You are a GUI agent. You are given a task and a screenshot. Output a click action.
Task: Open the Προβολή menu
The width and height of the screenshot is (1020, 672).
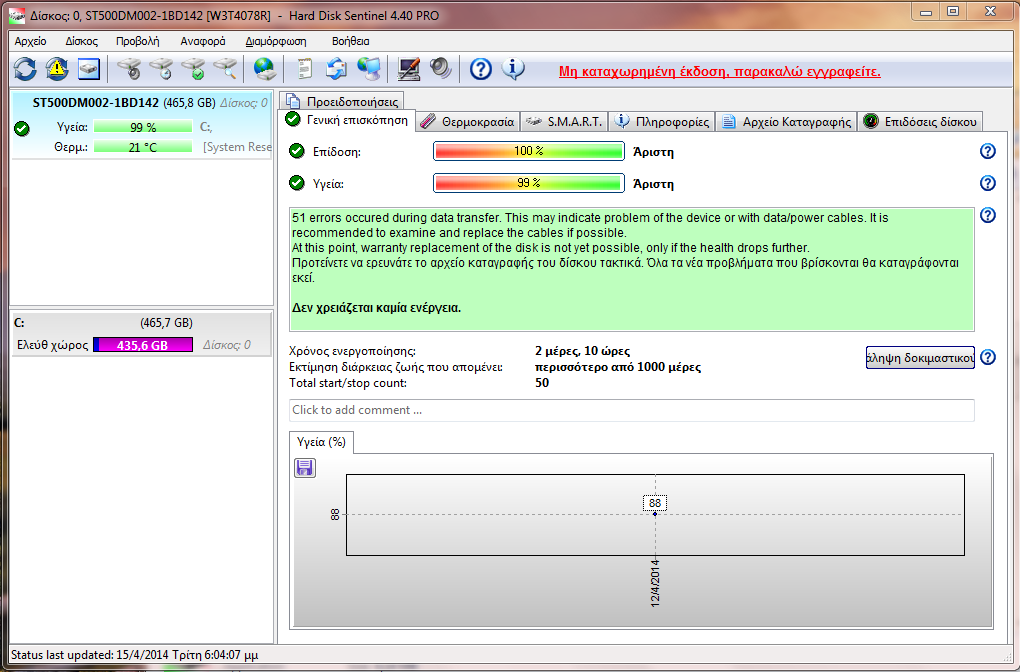(x=137, y=41)
